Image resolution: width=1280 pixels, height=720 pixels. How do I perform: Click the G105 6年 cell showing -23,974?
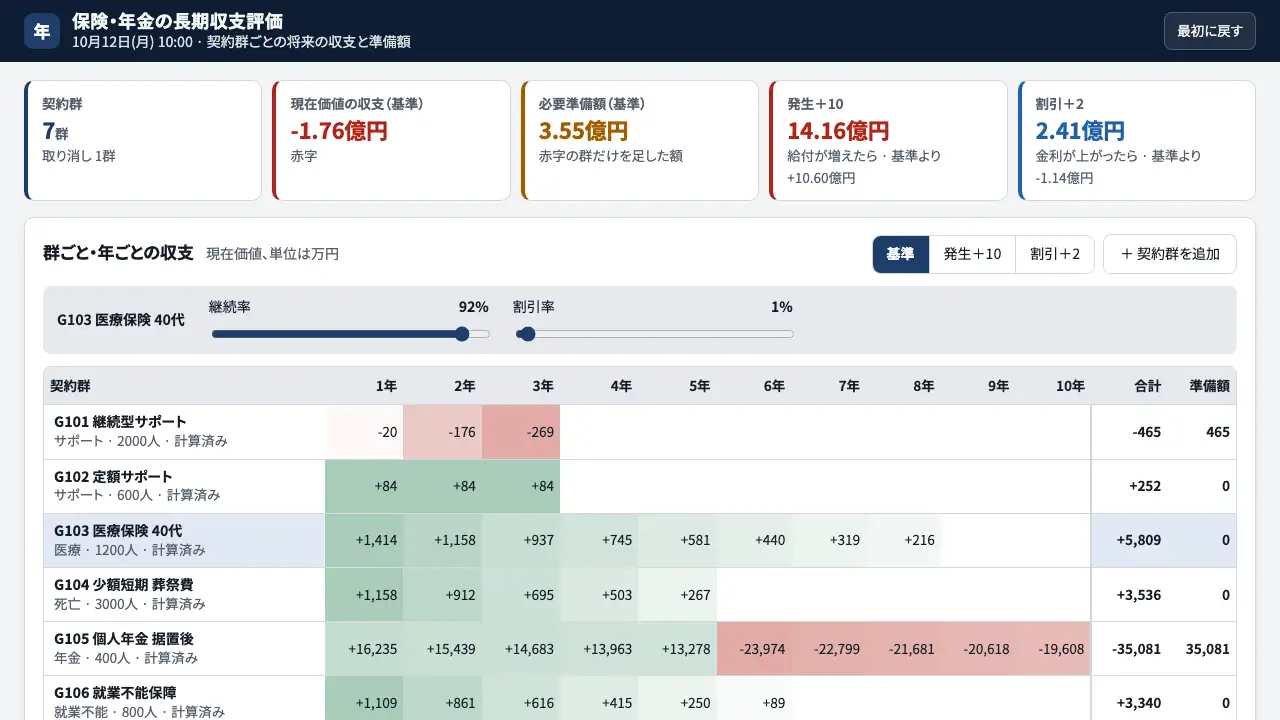pyautogui.click(x=756, y=649)
